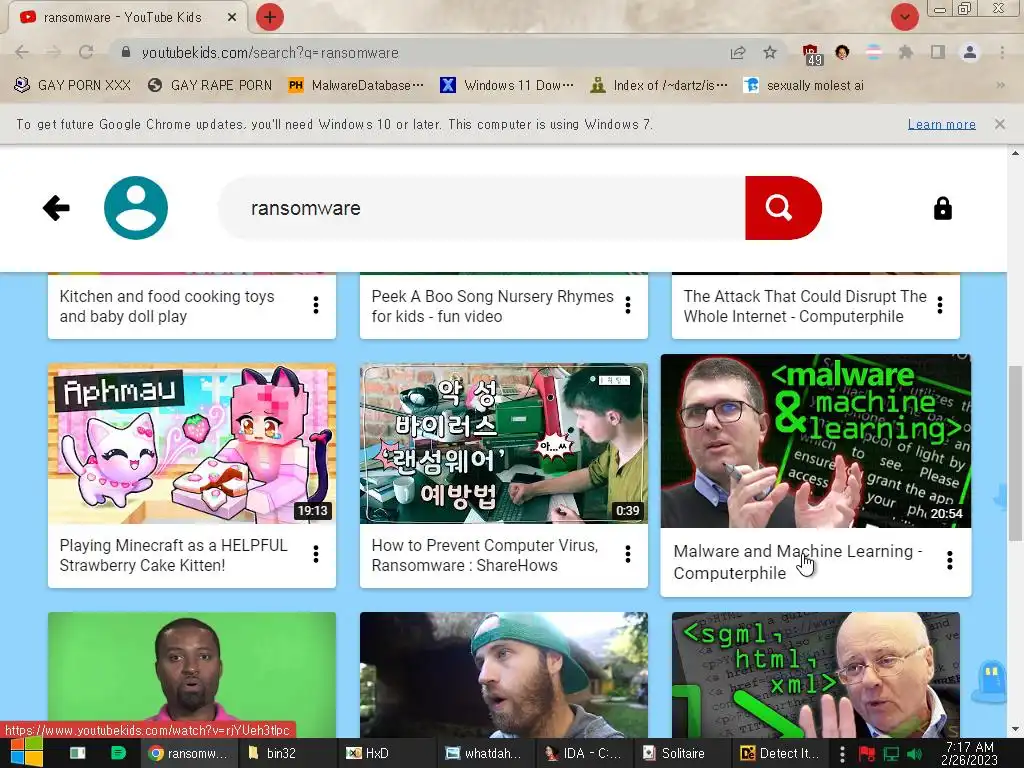The height and width of the screenshot is (768, 1024).
Task: Open the Windows 11 Dow... bookmark
Action: [507, 85]
